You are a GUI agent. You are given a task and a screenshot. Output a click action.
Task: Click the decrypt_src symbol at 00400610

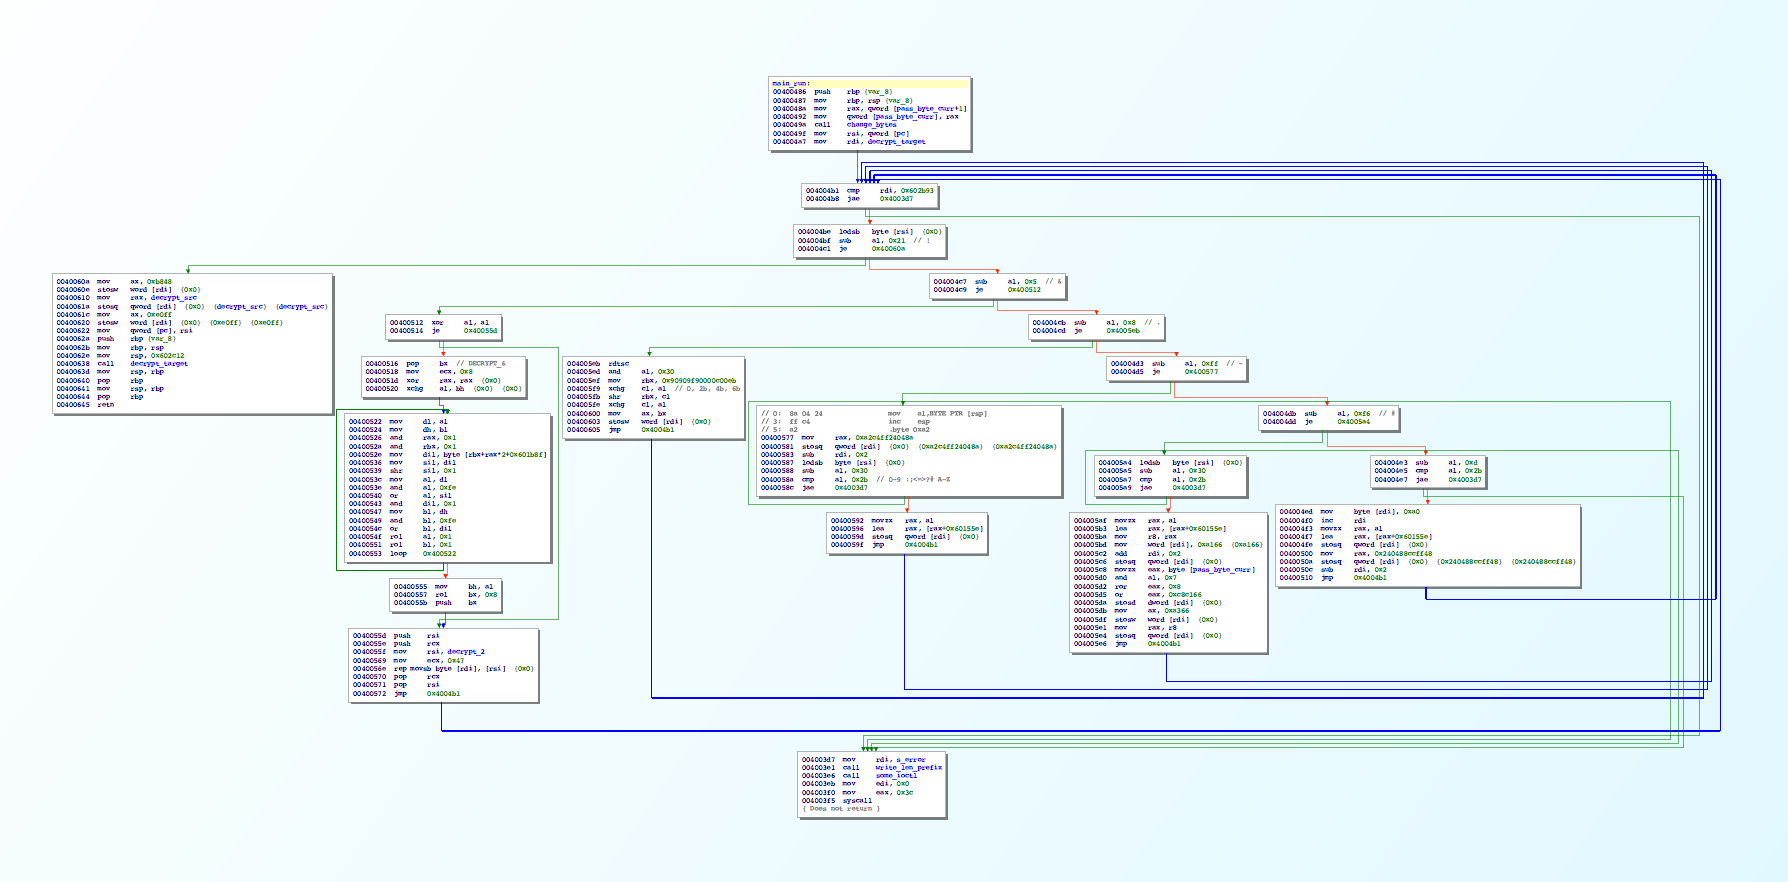tap(173, 298)
